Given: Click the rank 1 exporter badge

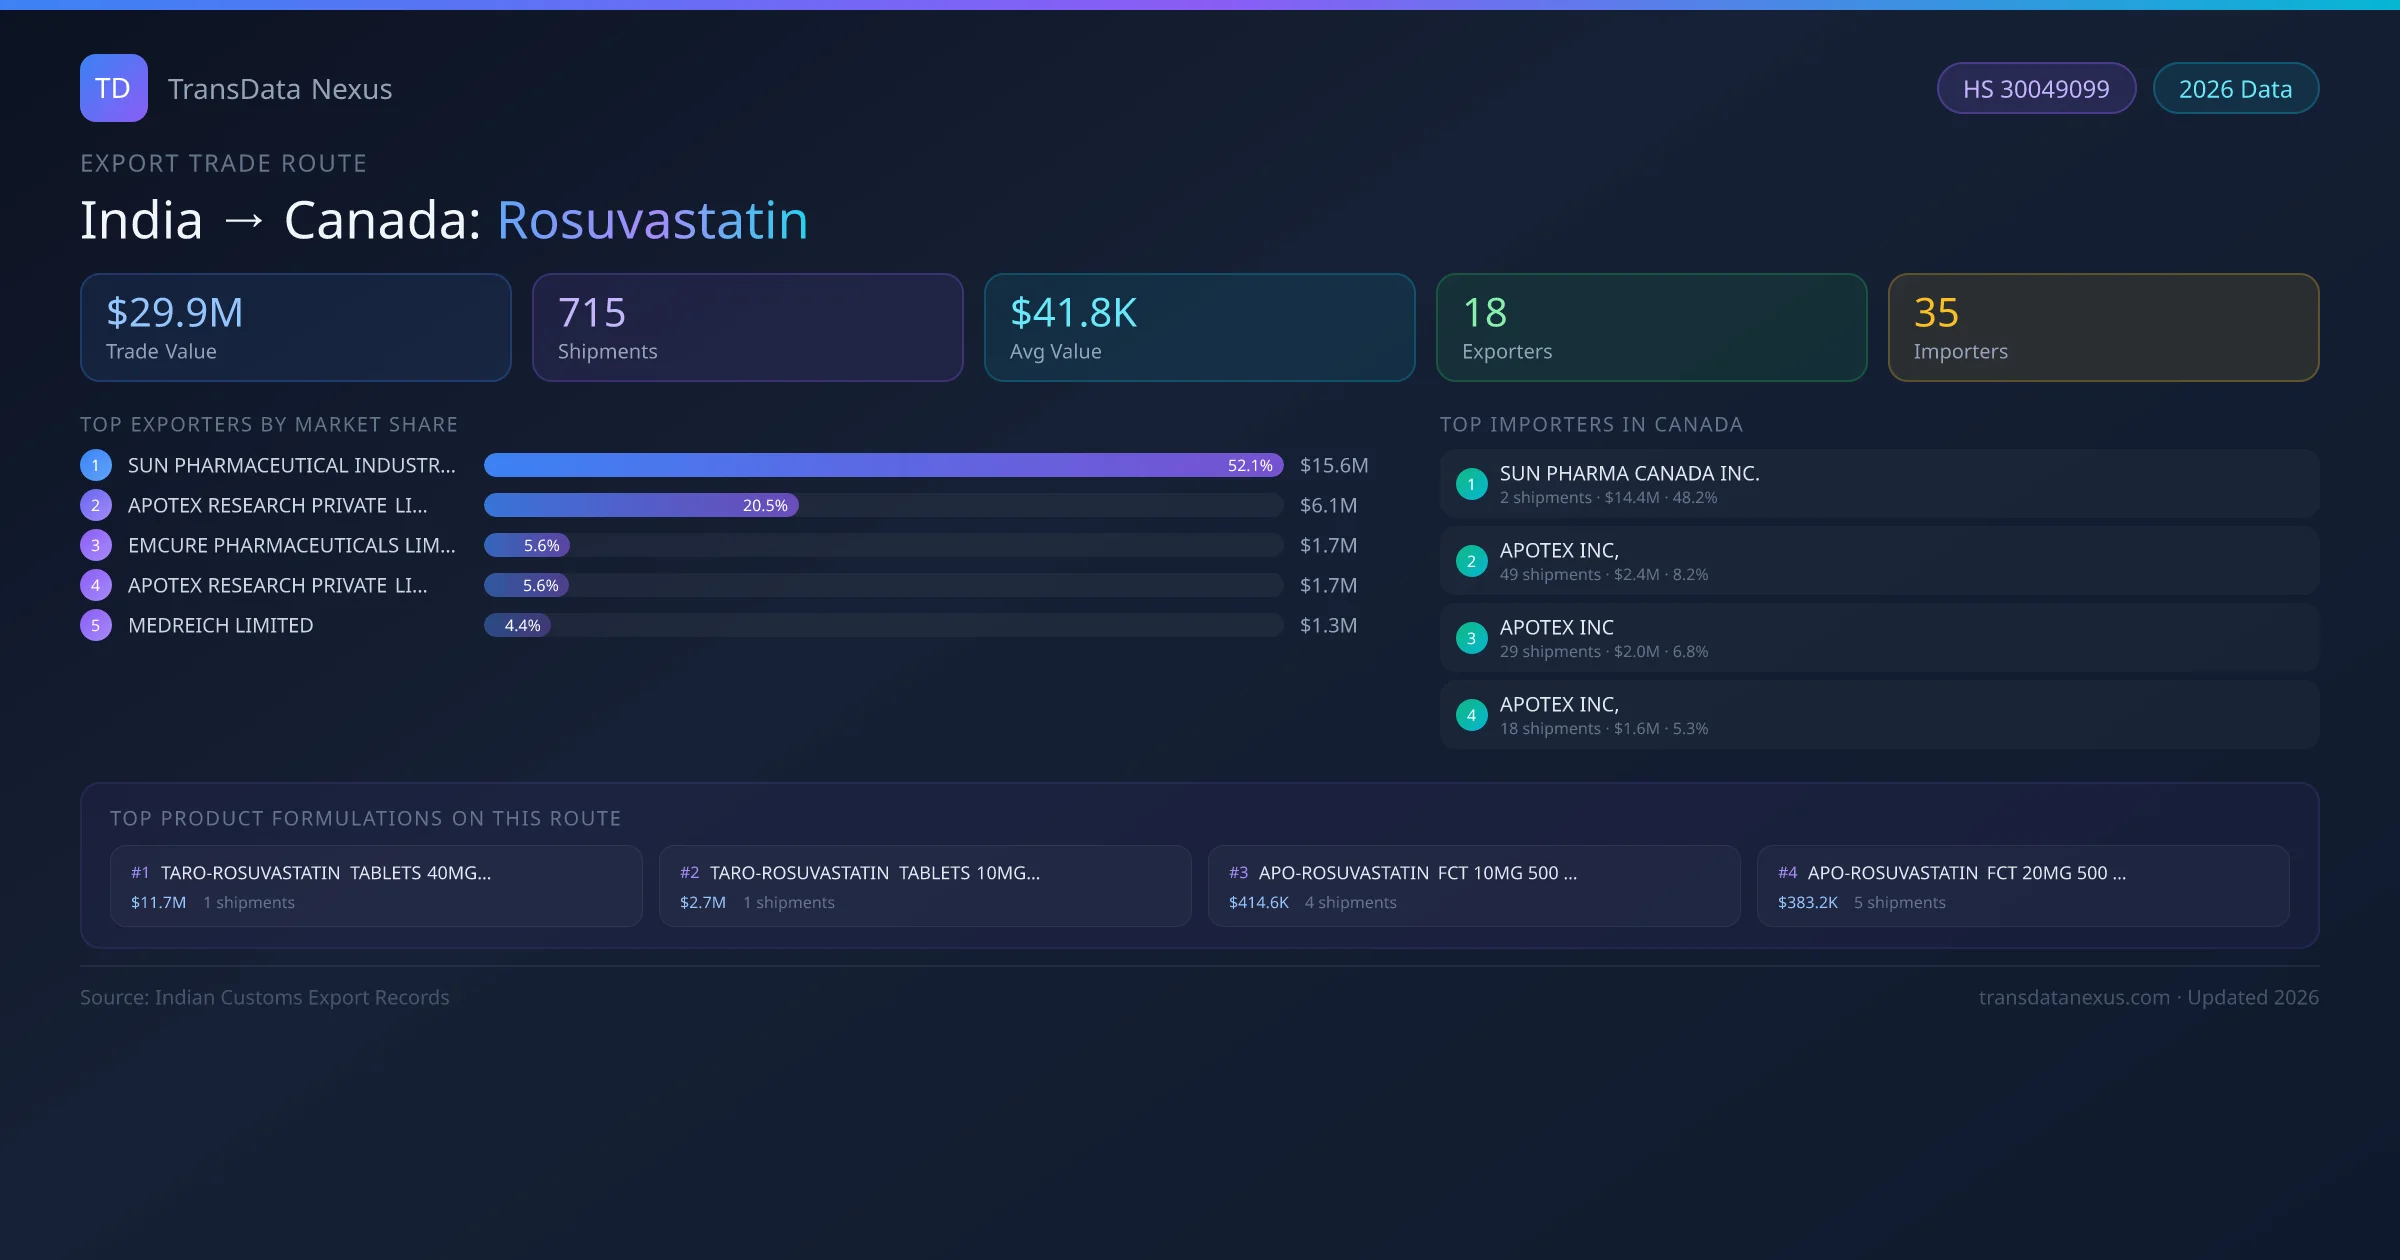Looking at the screenshot, I should pos(96,465).
